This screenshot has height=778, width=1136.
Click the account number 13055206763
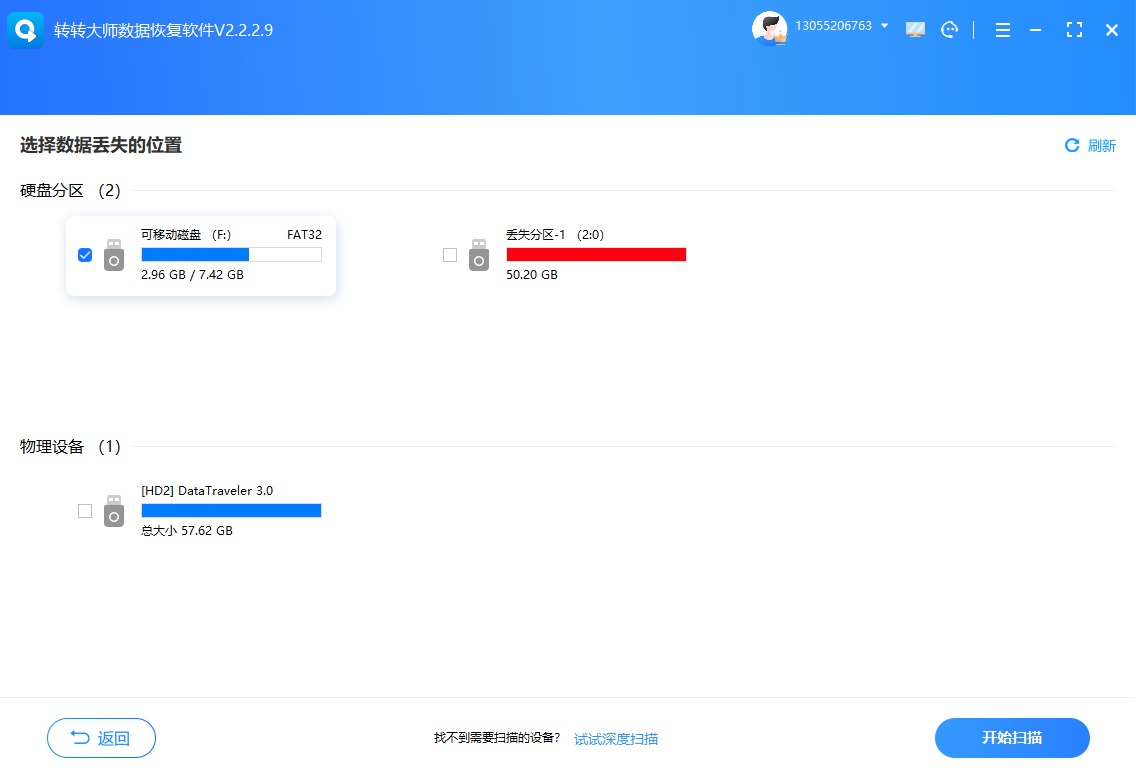(833, 26)
